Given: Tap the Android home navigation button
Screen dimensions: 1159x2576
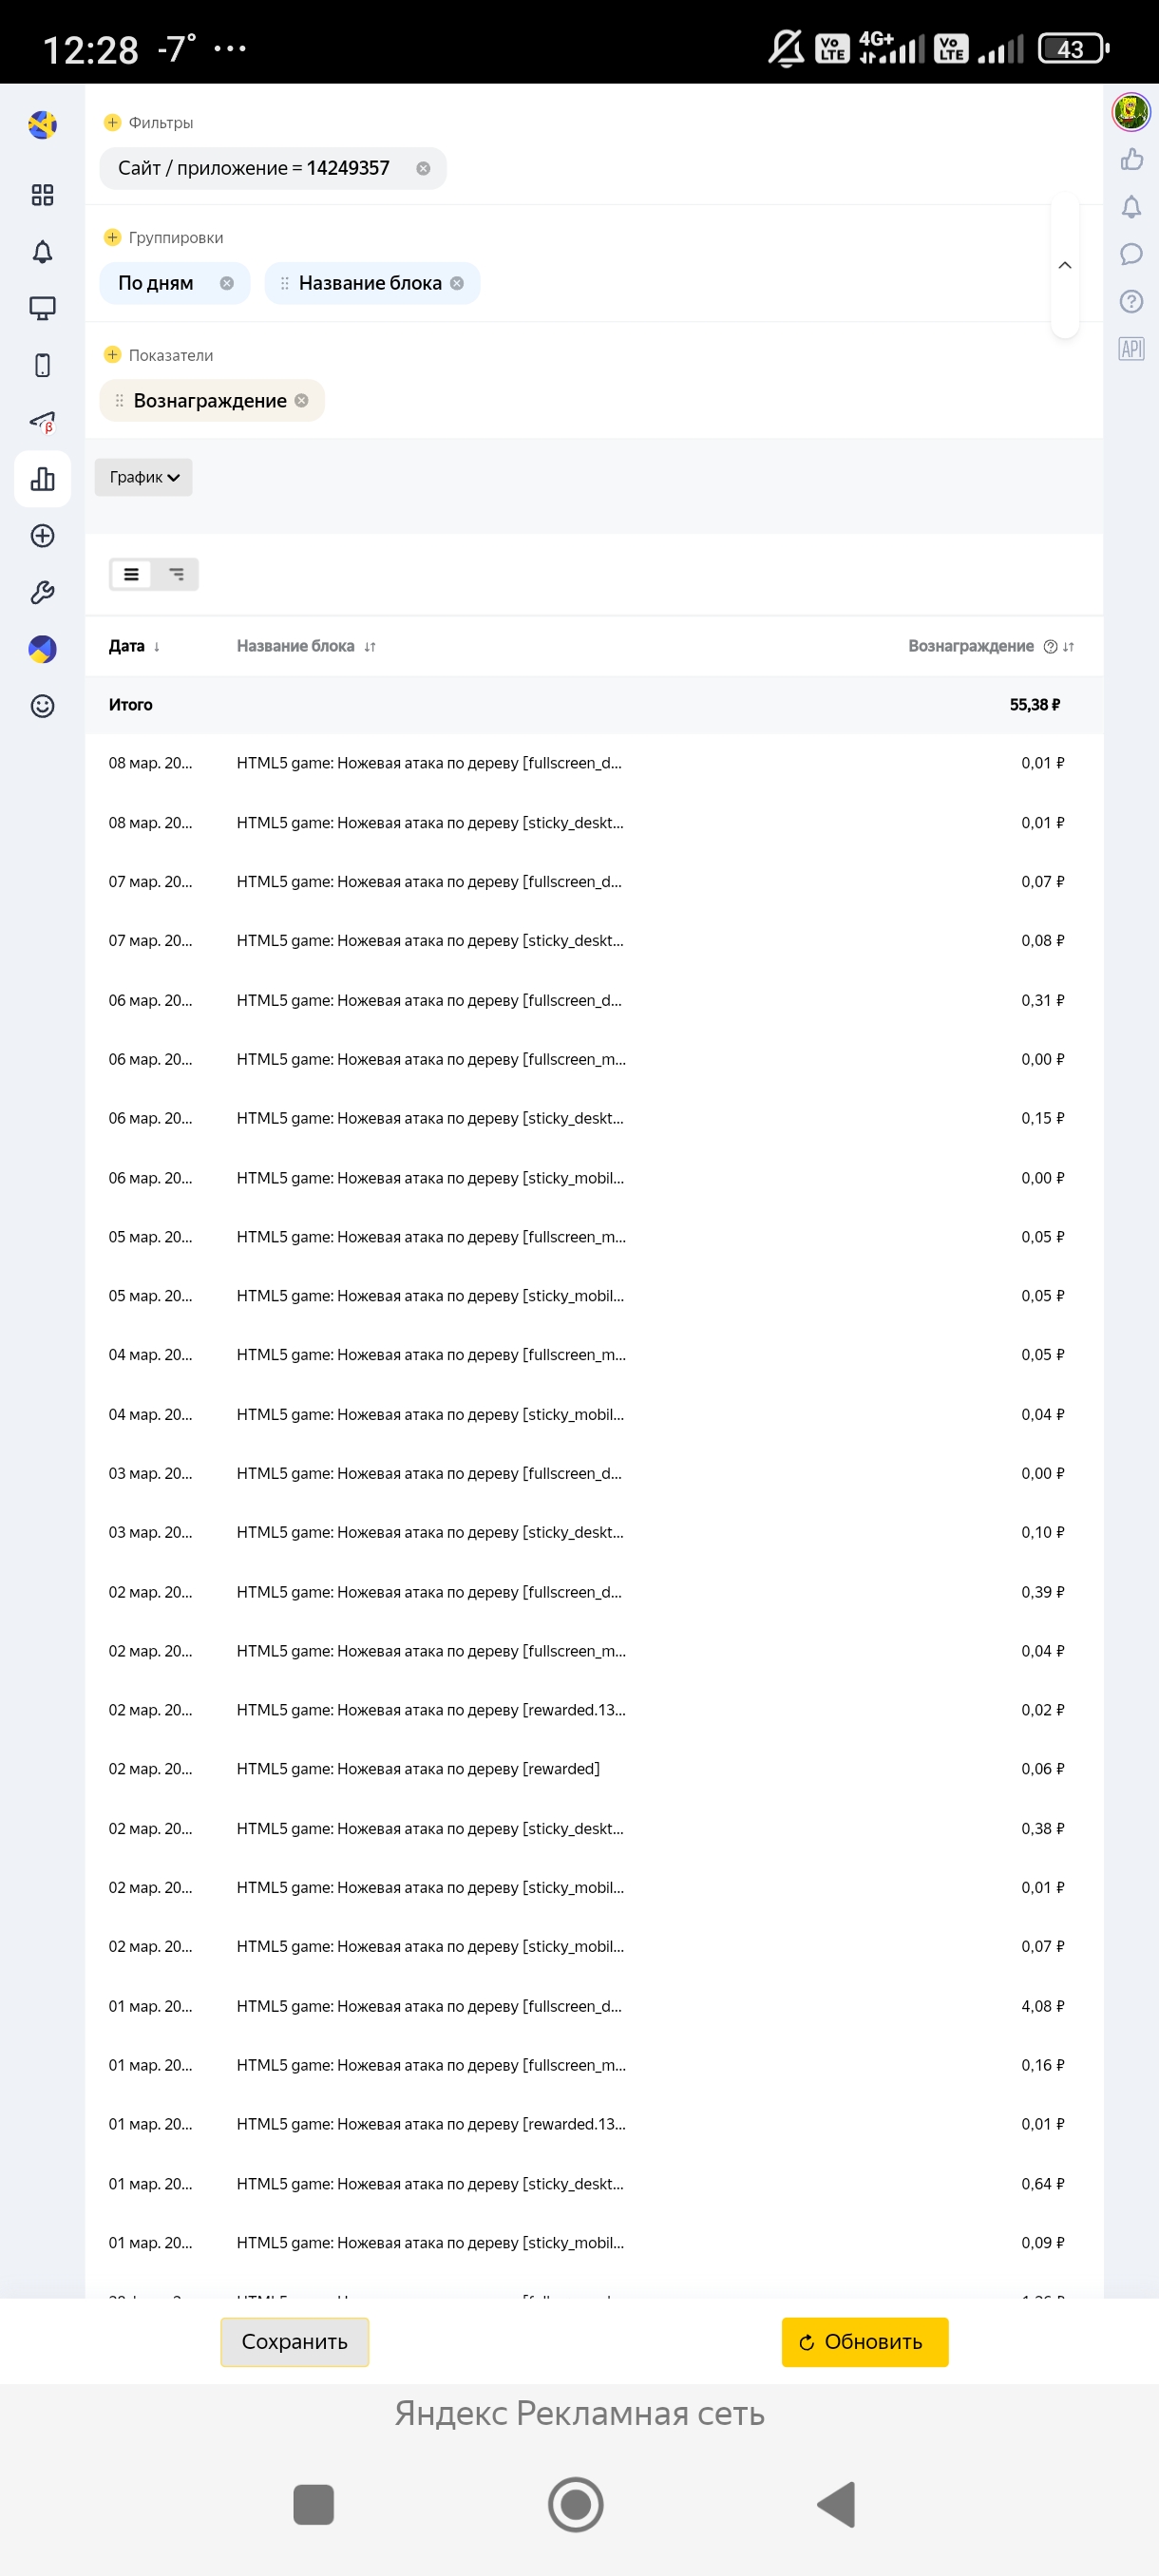Looking at the screenshot, I should click(575, 2504).
